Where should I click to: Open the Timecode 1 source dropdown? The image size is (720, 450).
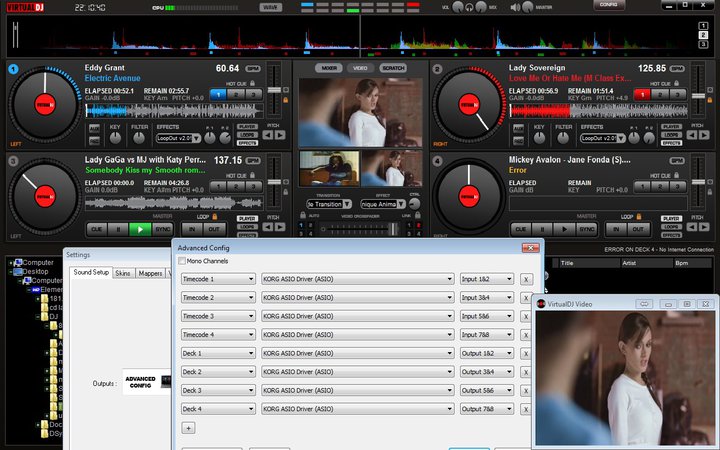click(218, 279)
